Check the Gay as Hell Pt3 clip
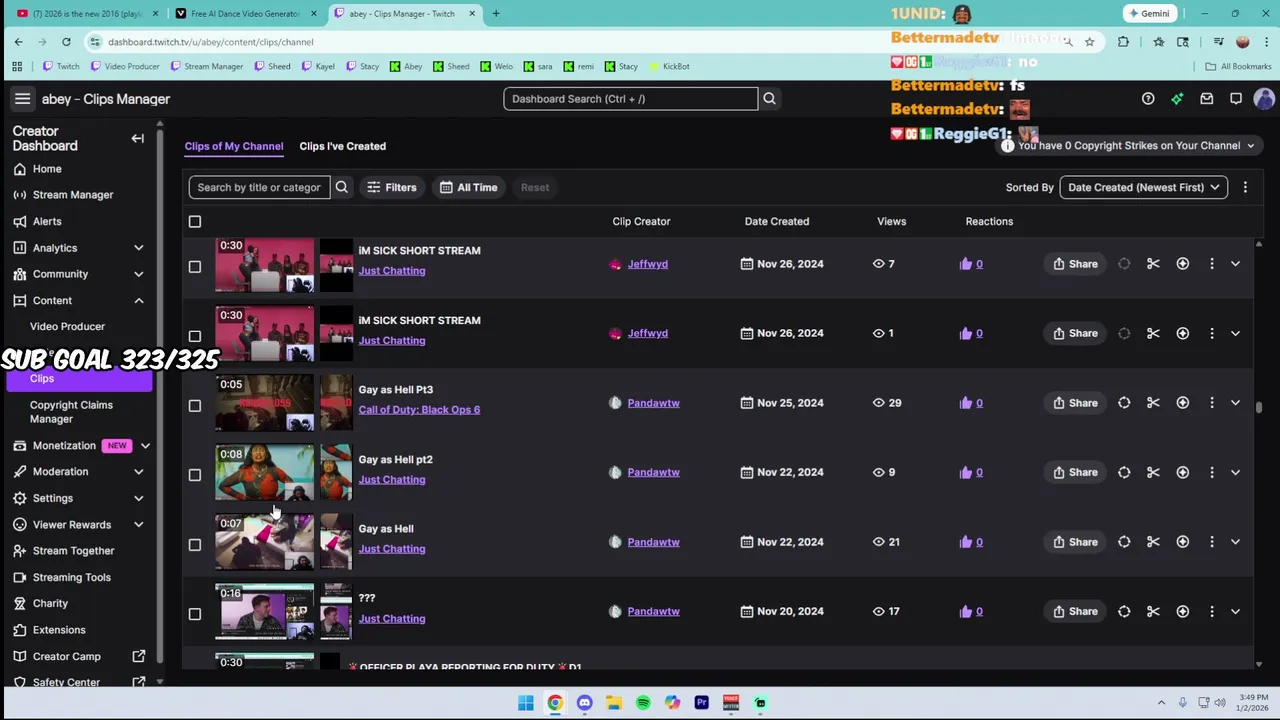The width and height of the screenshot is (1280, 720). (195, 406)
